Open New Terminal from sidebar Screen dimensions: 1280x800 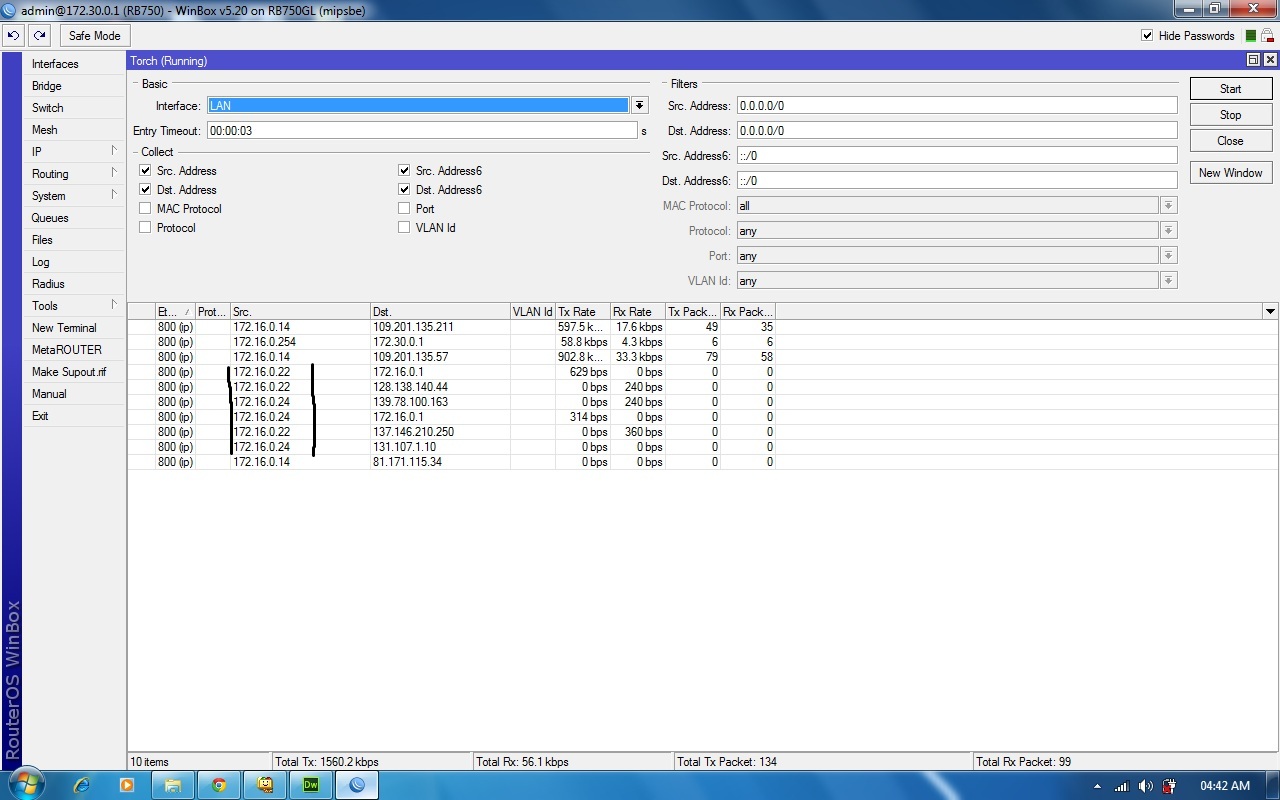pyautogui.click(x=73, y=328)
